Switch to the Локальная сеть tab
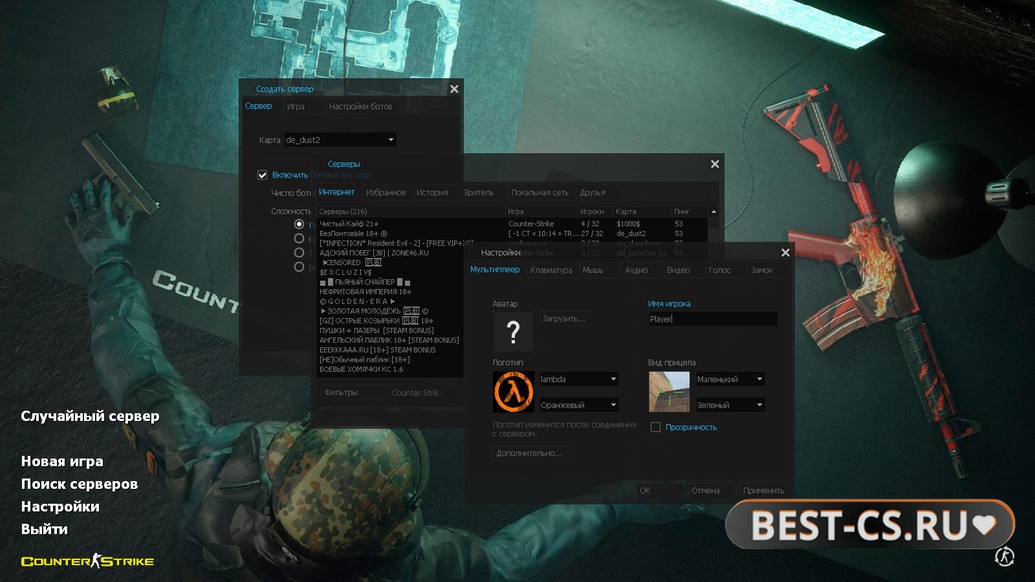The image size is (1035, 582). tap(539, 192)
